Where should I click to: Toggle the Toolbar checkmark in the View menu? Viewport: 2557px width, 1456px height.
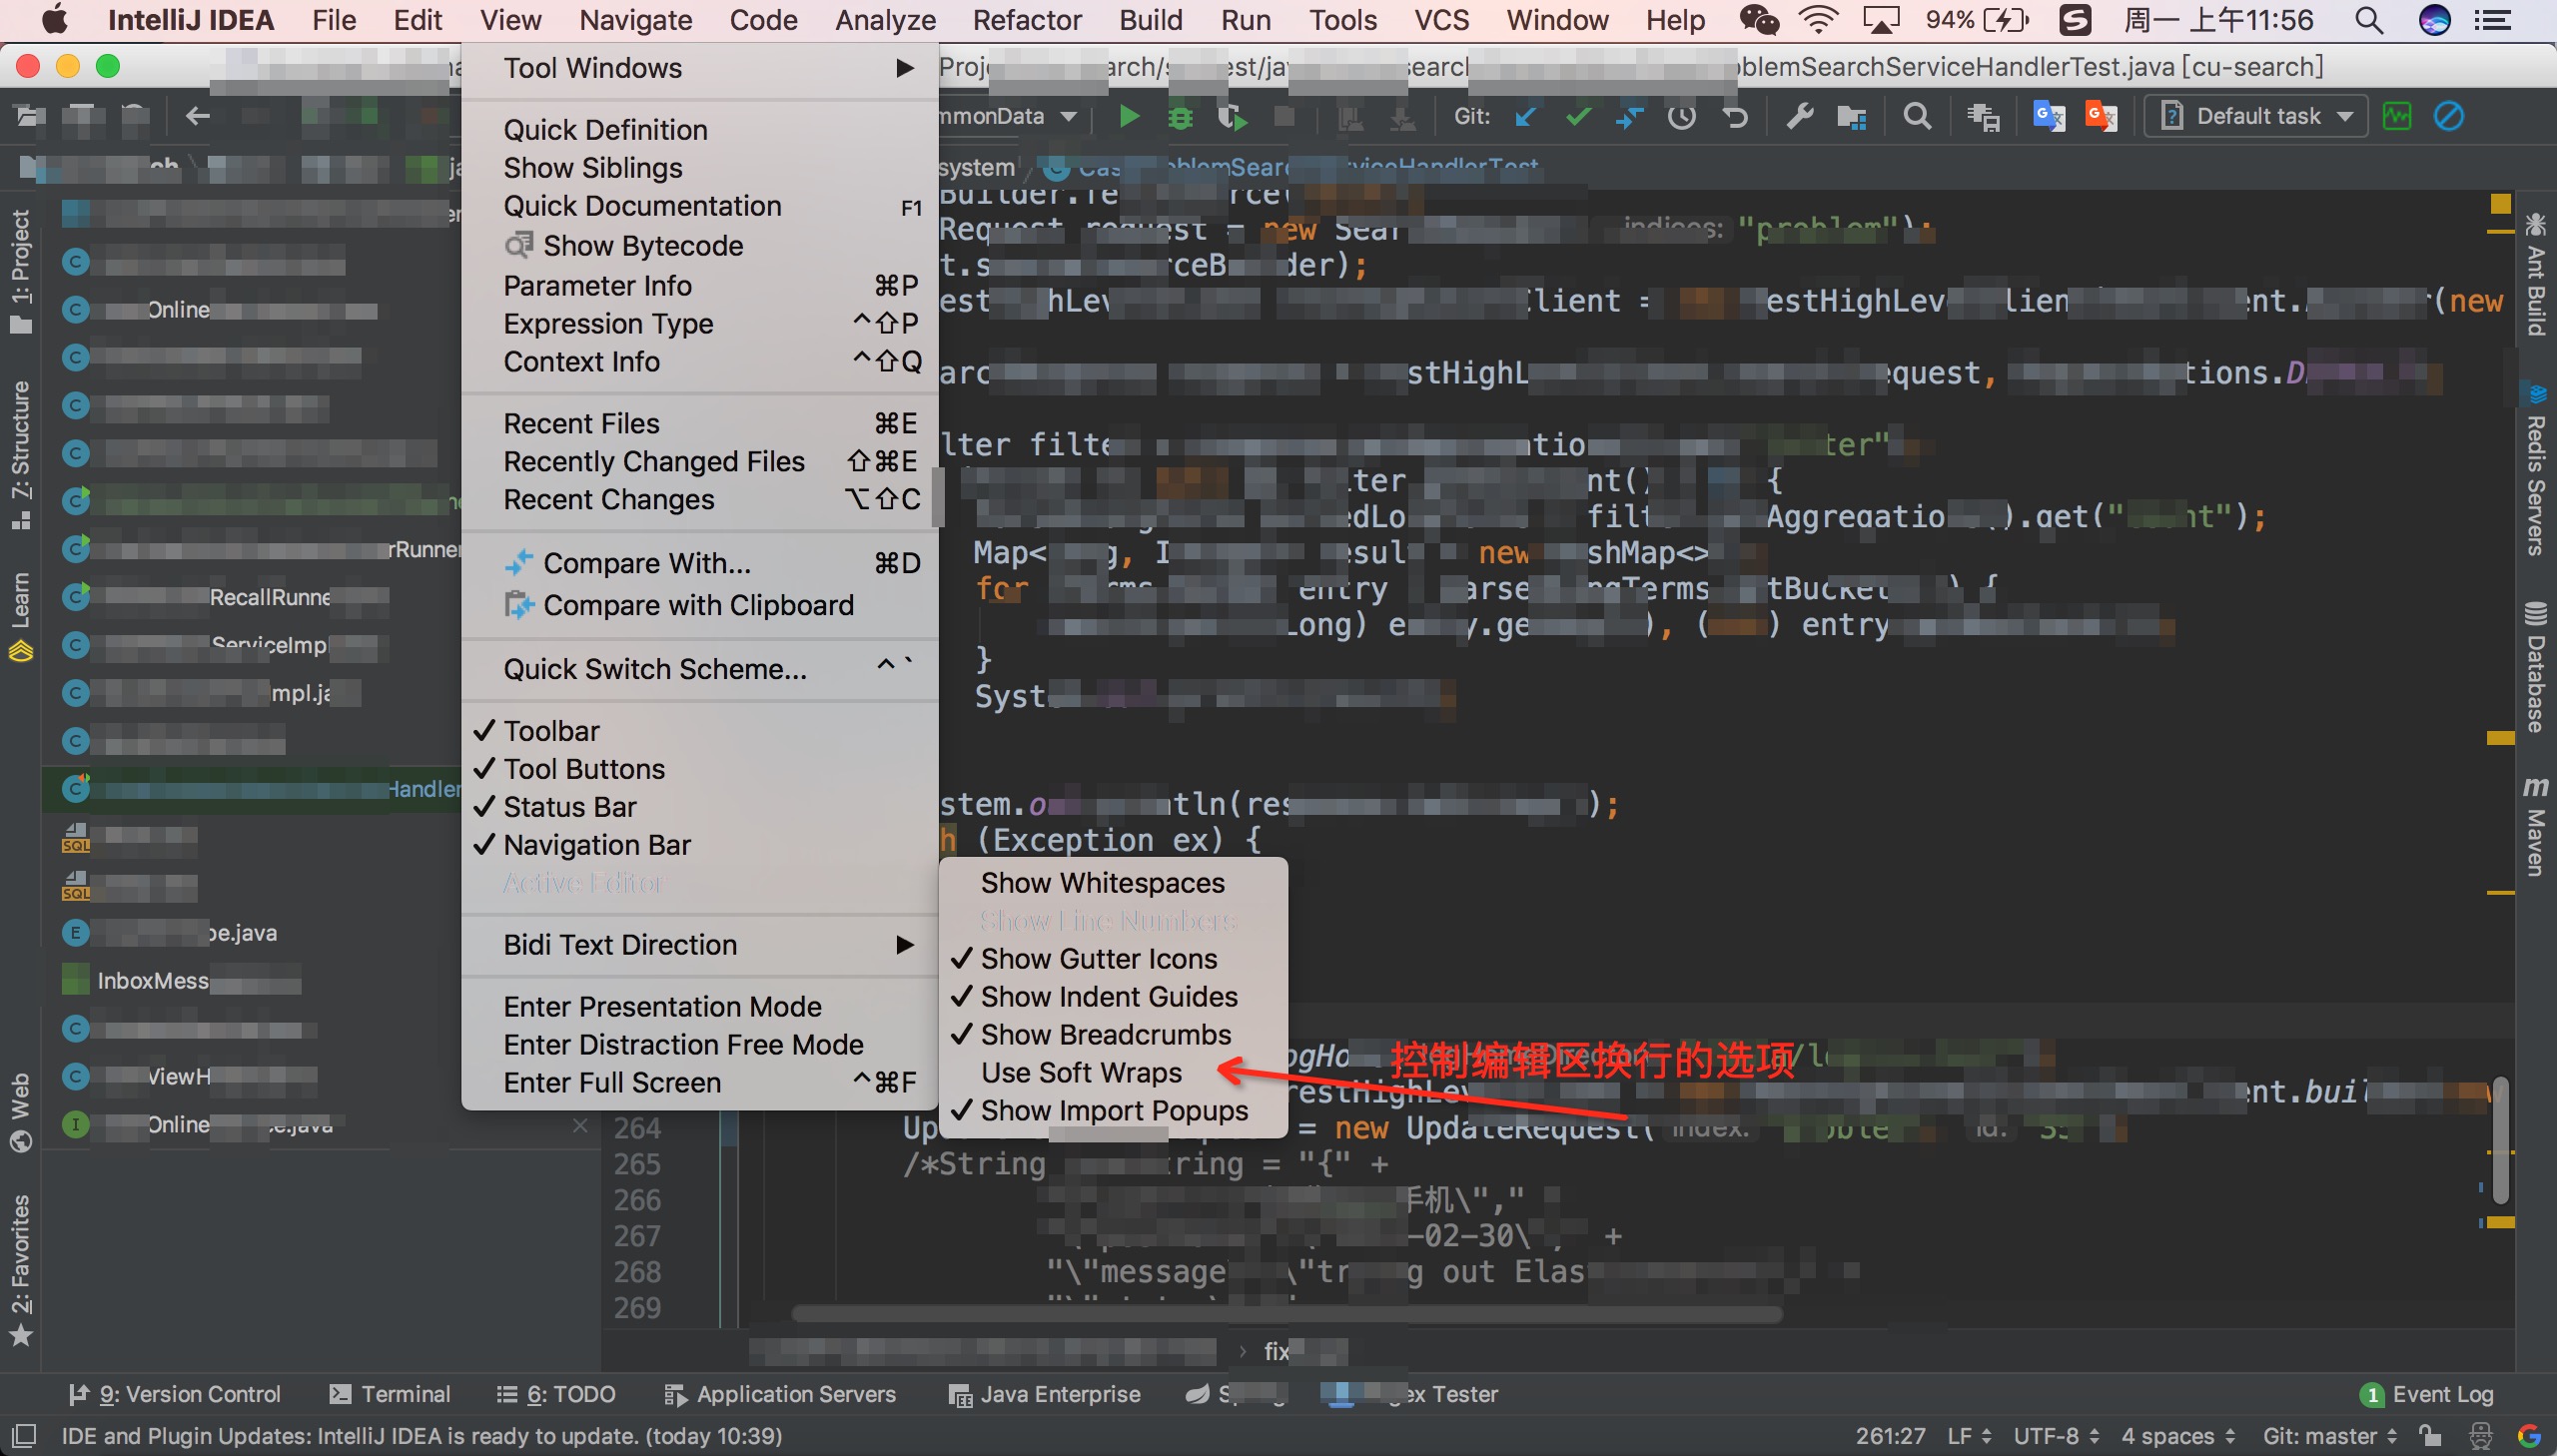[700, 731]
